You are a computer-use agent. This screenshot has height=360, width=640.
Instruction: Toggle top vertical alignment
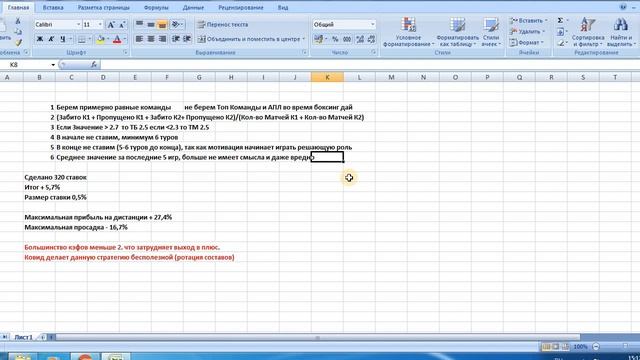(139, 24)
